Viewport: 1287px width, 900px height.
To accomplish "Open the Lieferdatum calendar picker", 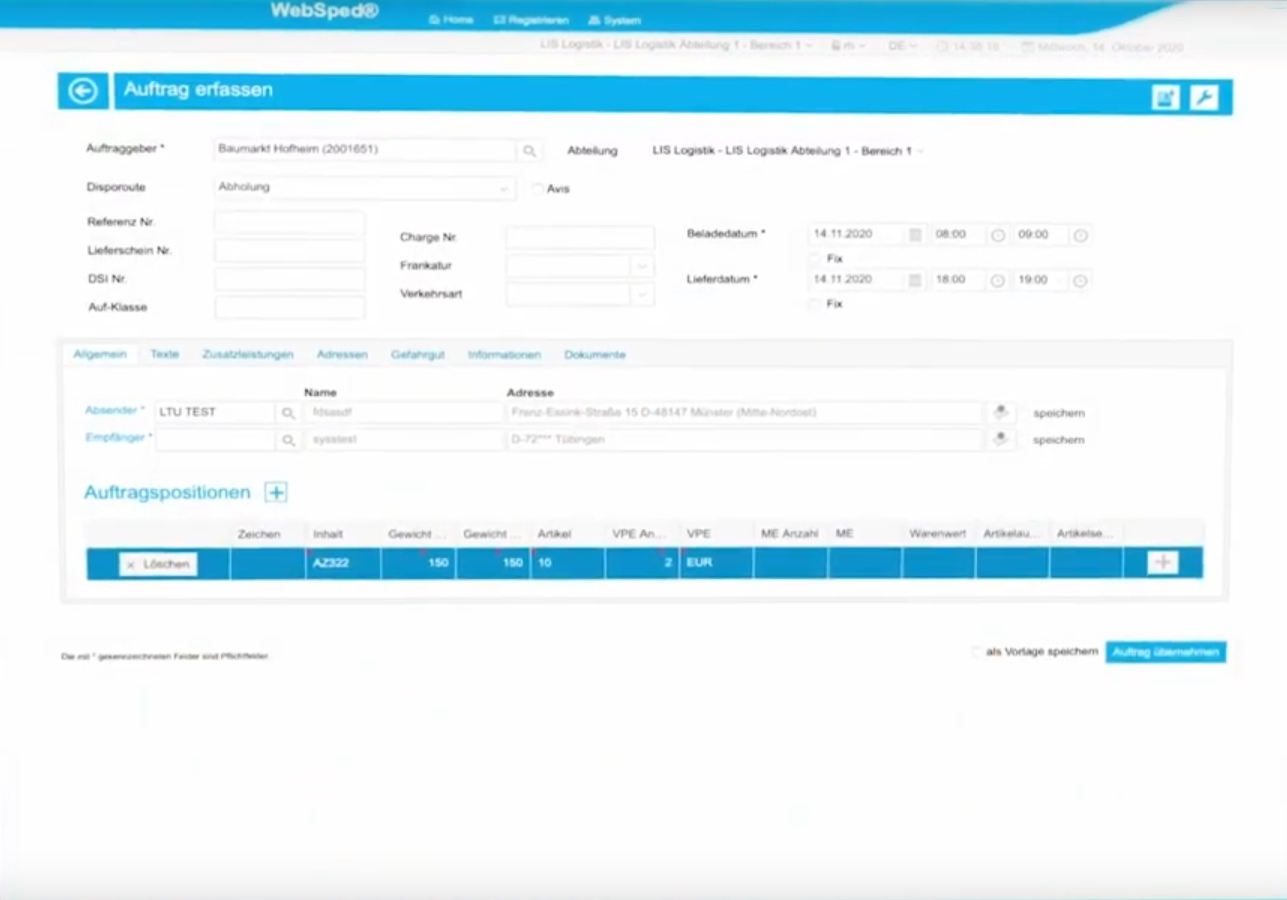I will tap(915, 280).
